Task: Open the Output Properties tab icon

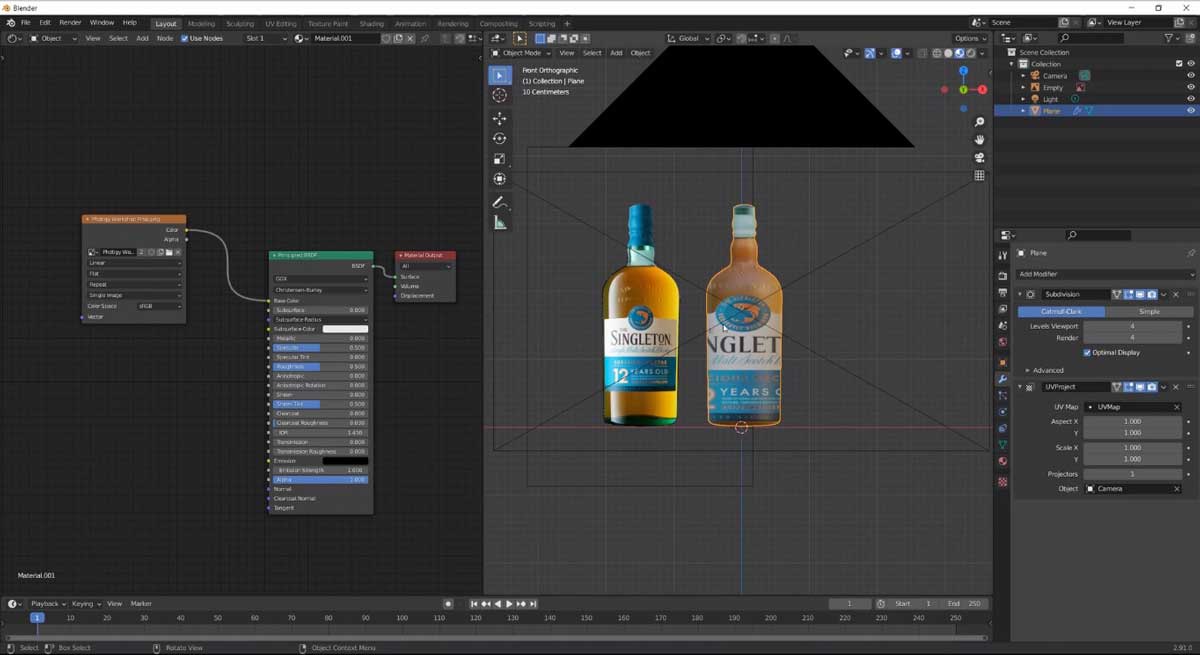Action: (x=1002, y=293)
